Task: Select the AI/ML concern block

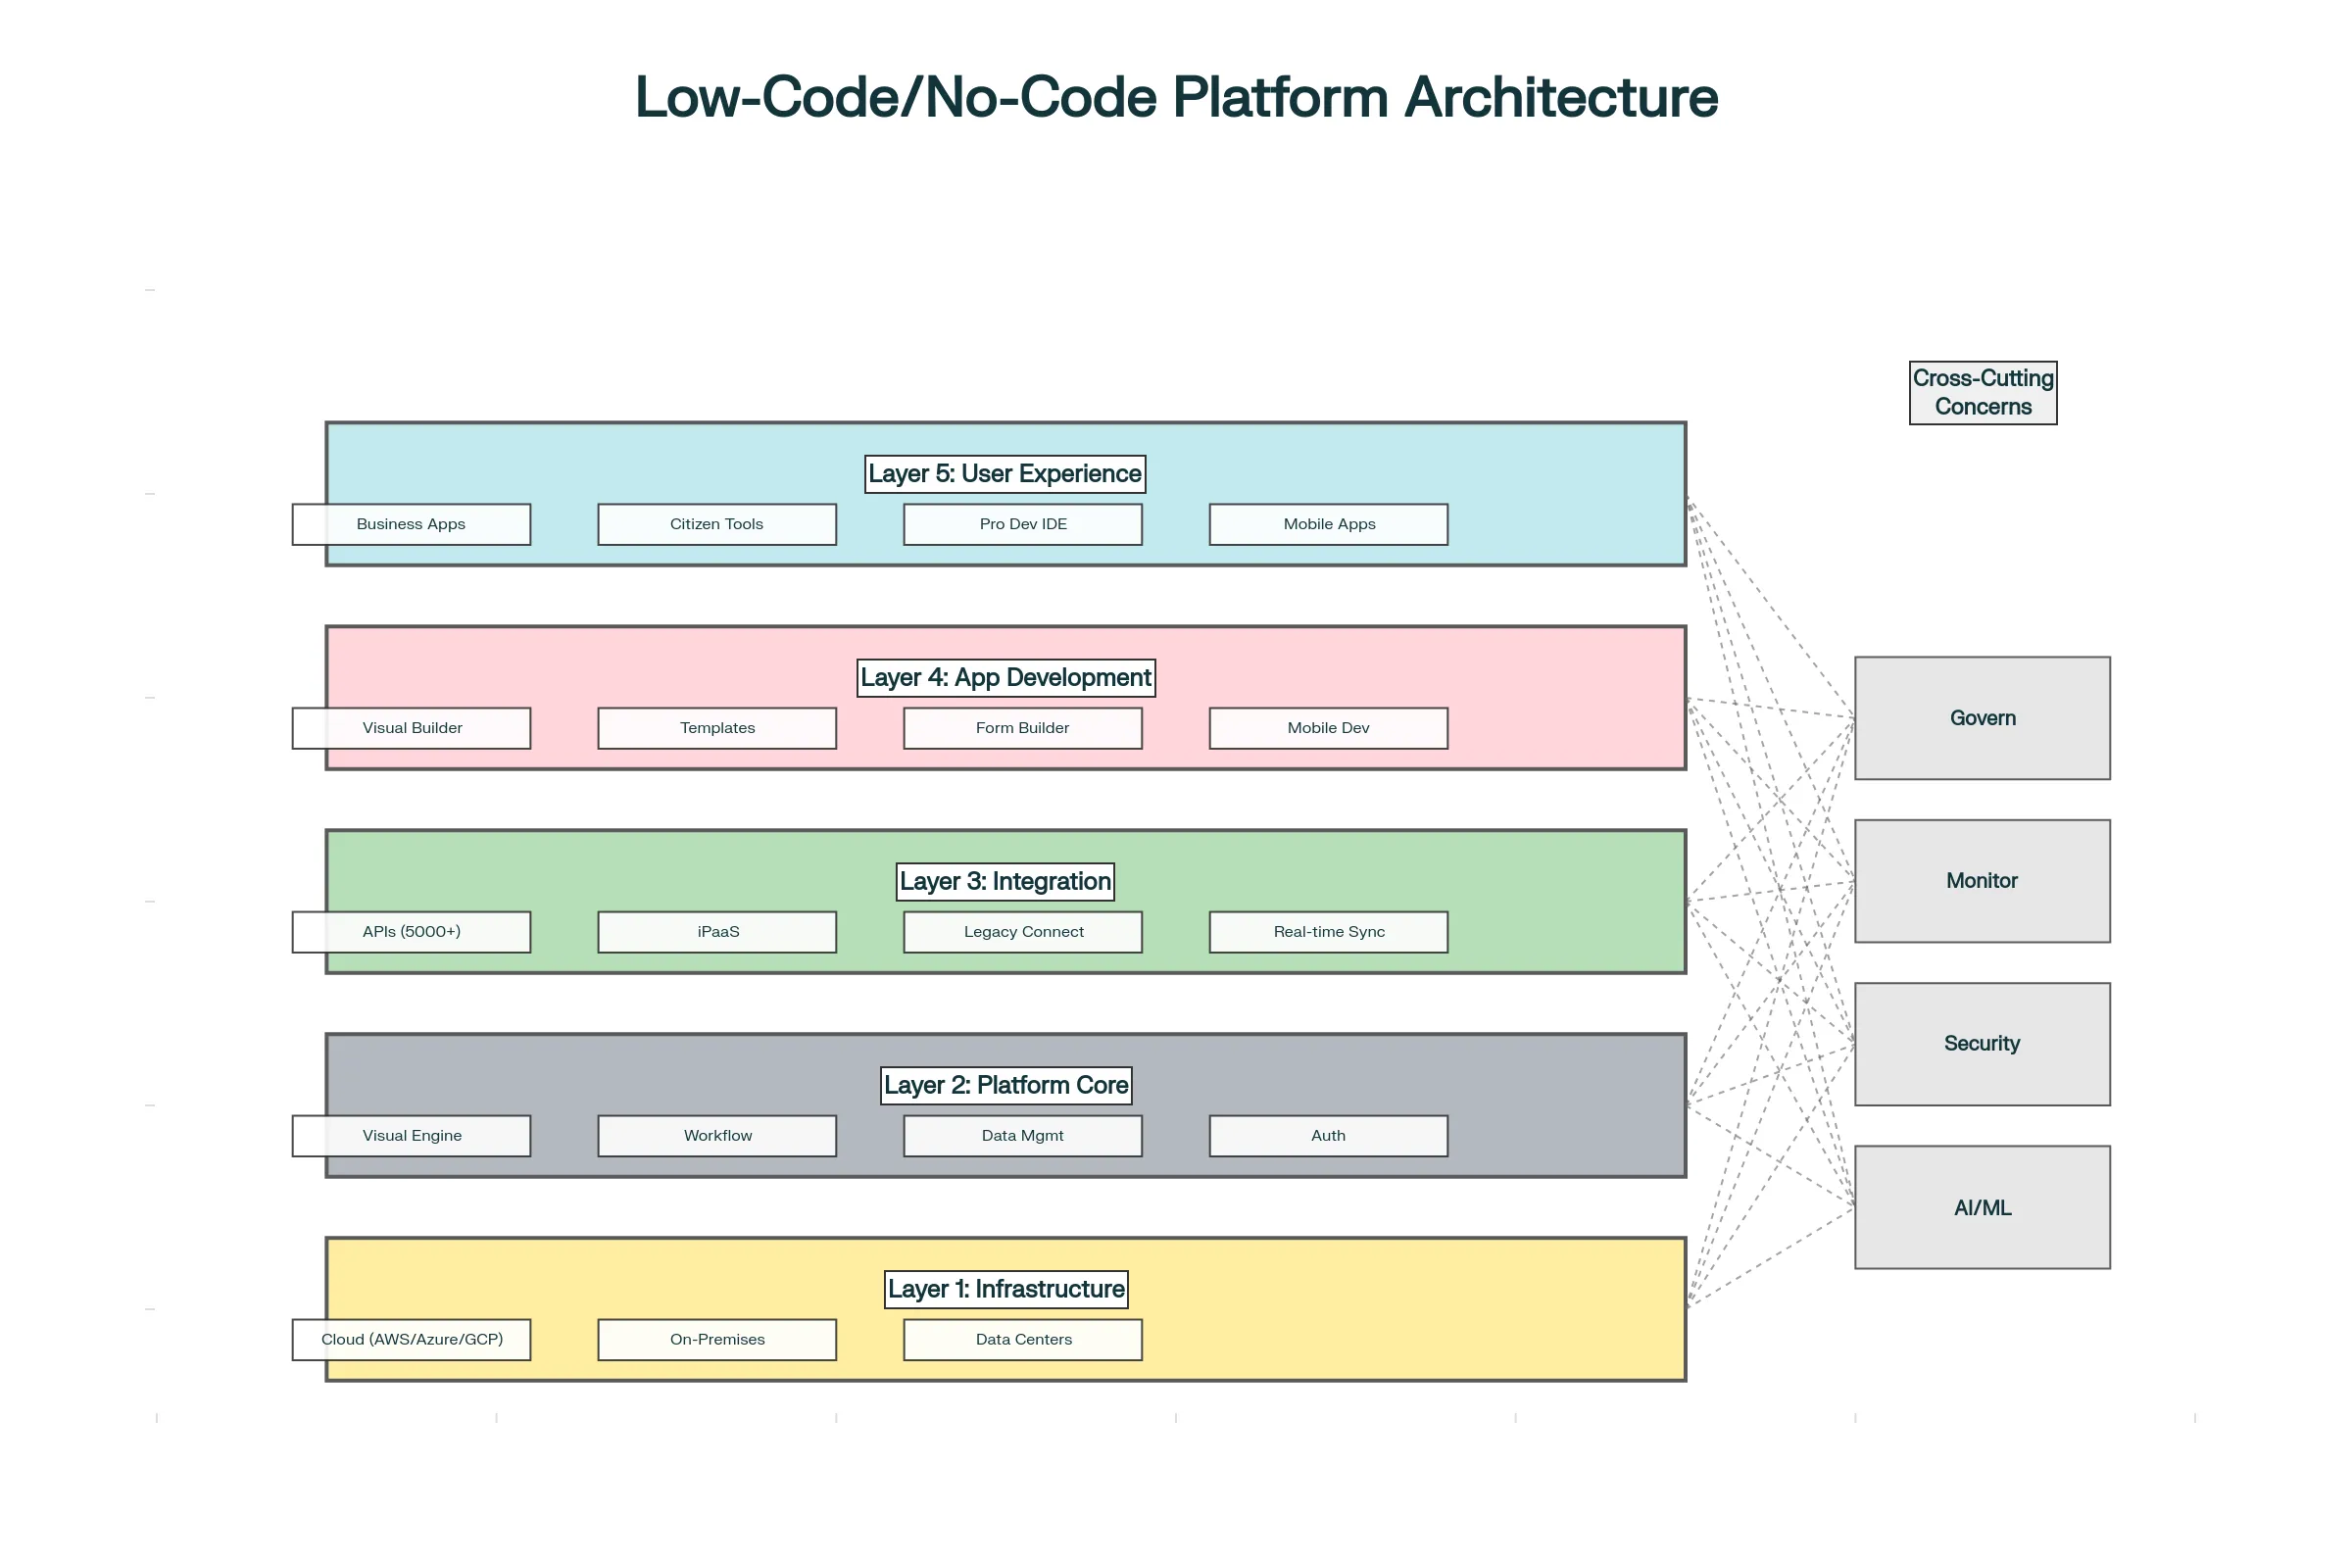Action: coord(1982,1207)
